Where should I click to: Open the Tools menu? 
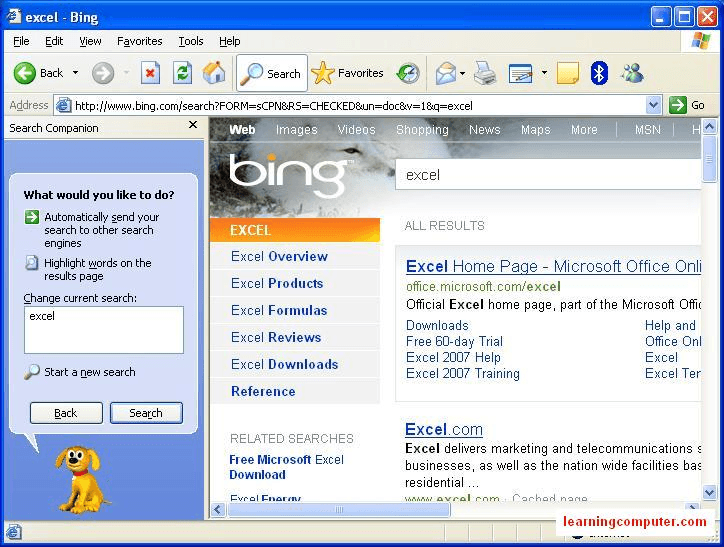pos(190,41)
